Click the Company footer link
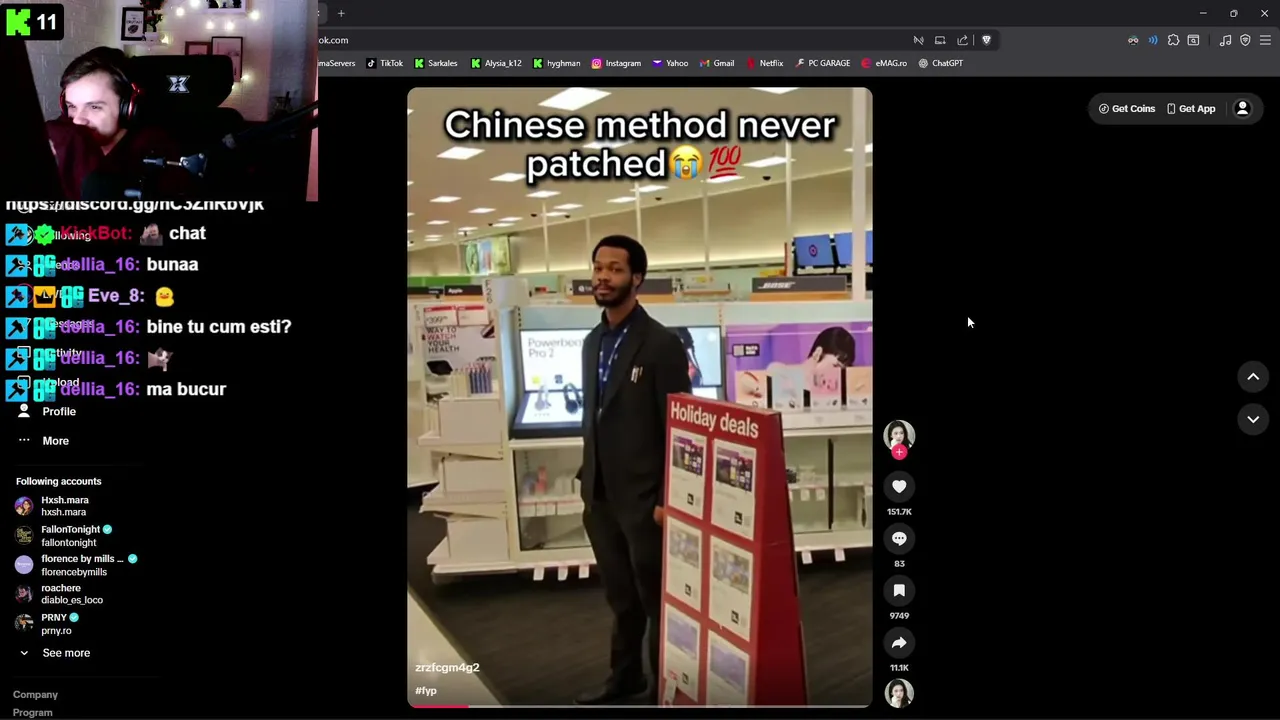Image resolution: width=1280 pixels, height=720 pixels. [x=35, y=694]
